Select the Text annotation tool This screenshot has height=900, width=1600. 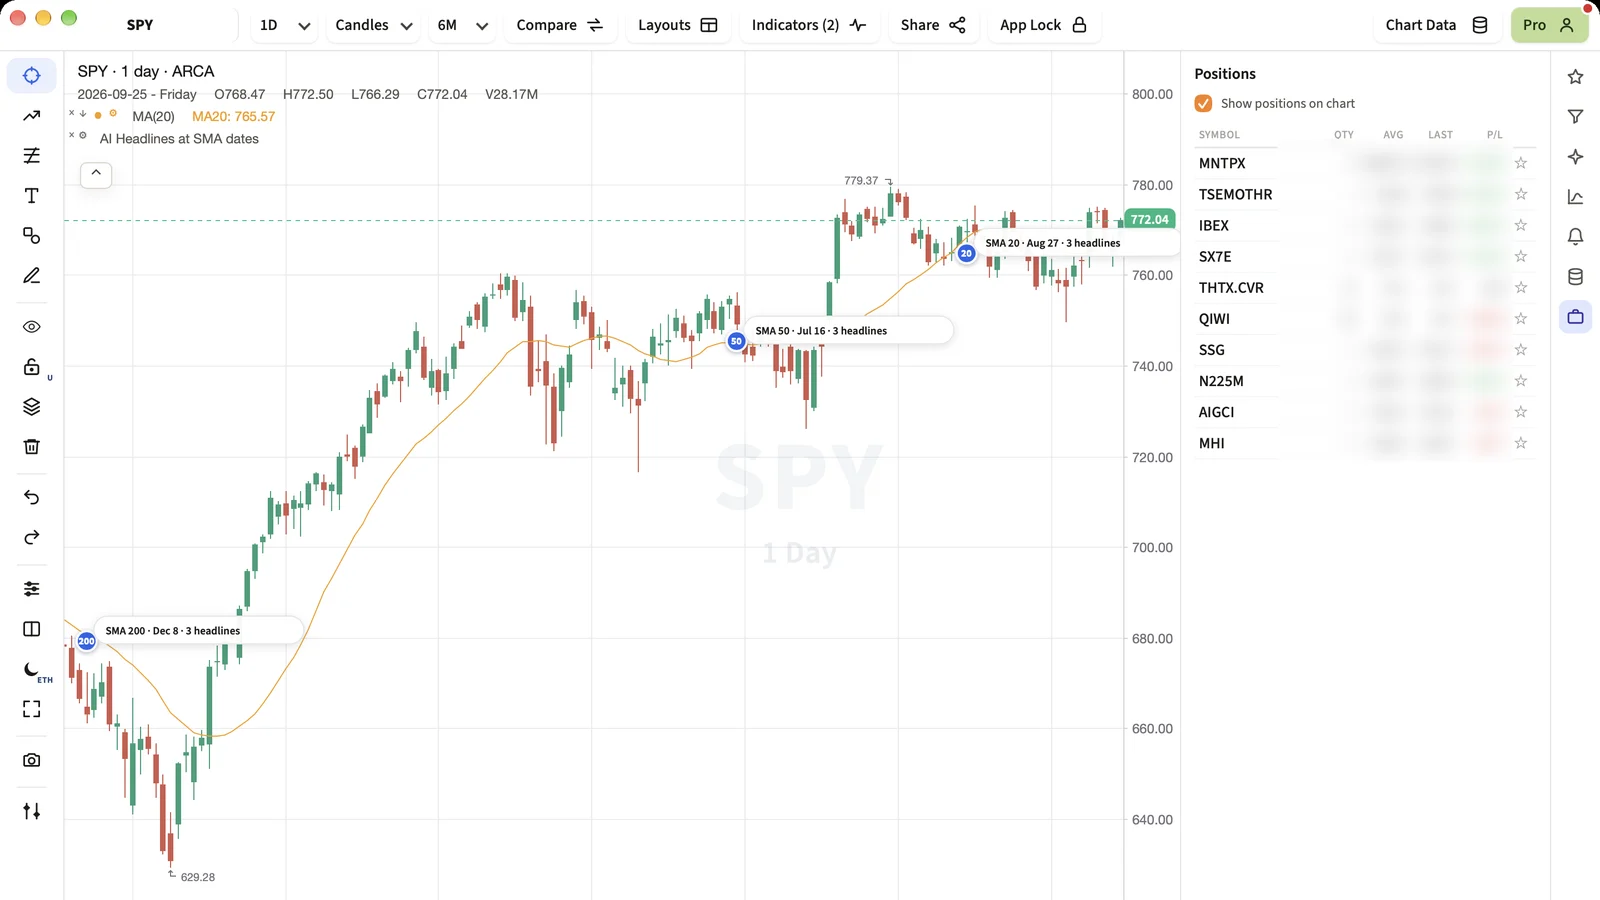click(x=32, y=196)
